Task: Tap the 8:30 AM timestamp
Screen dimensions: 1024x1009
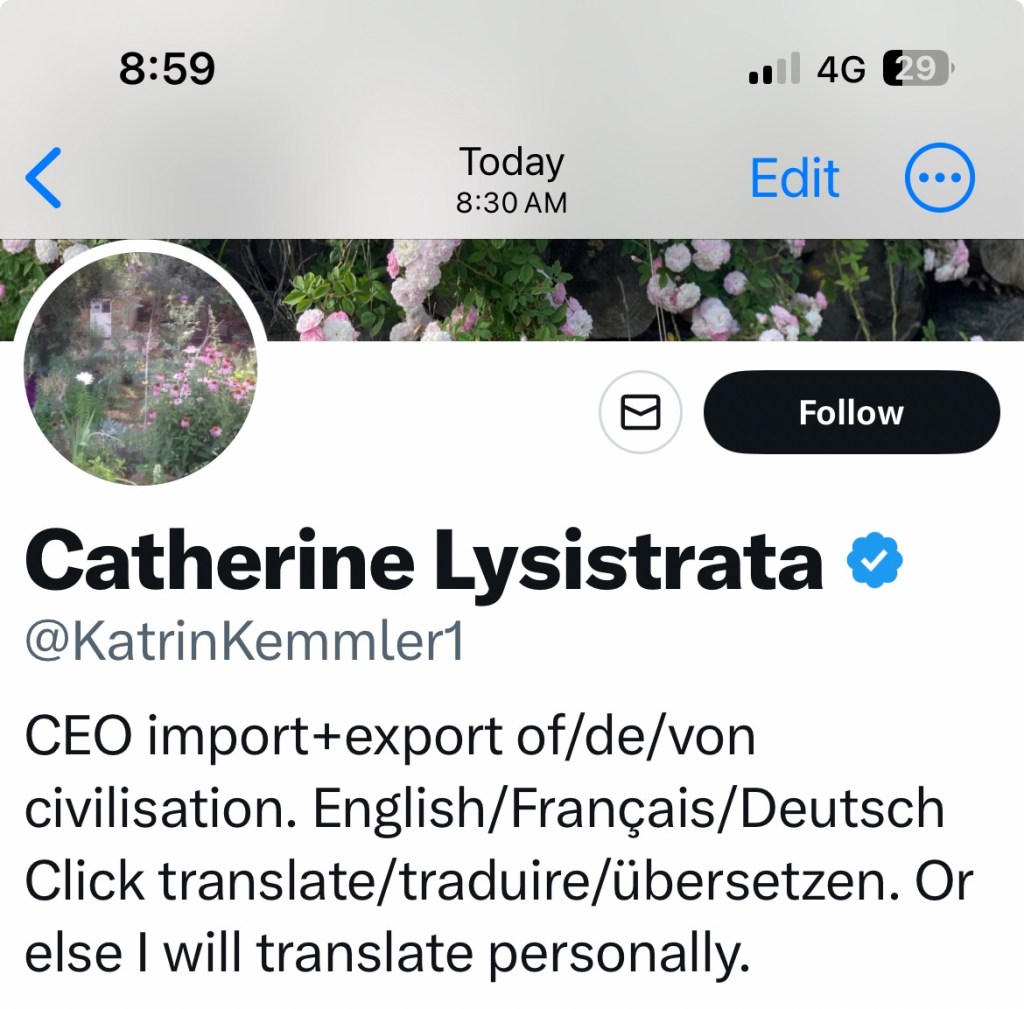Action: (x=511, y=204)
